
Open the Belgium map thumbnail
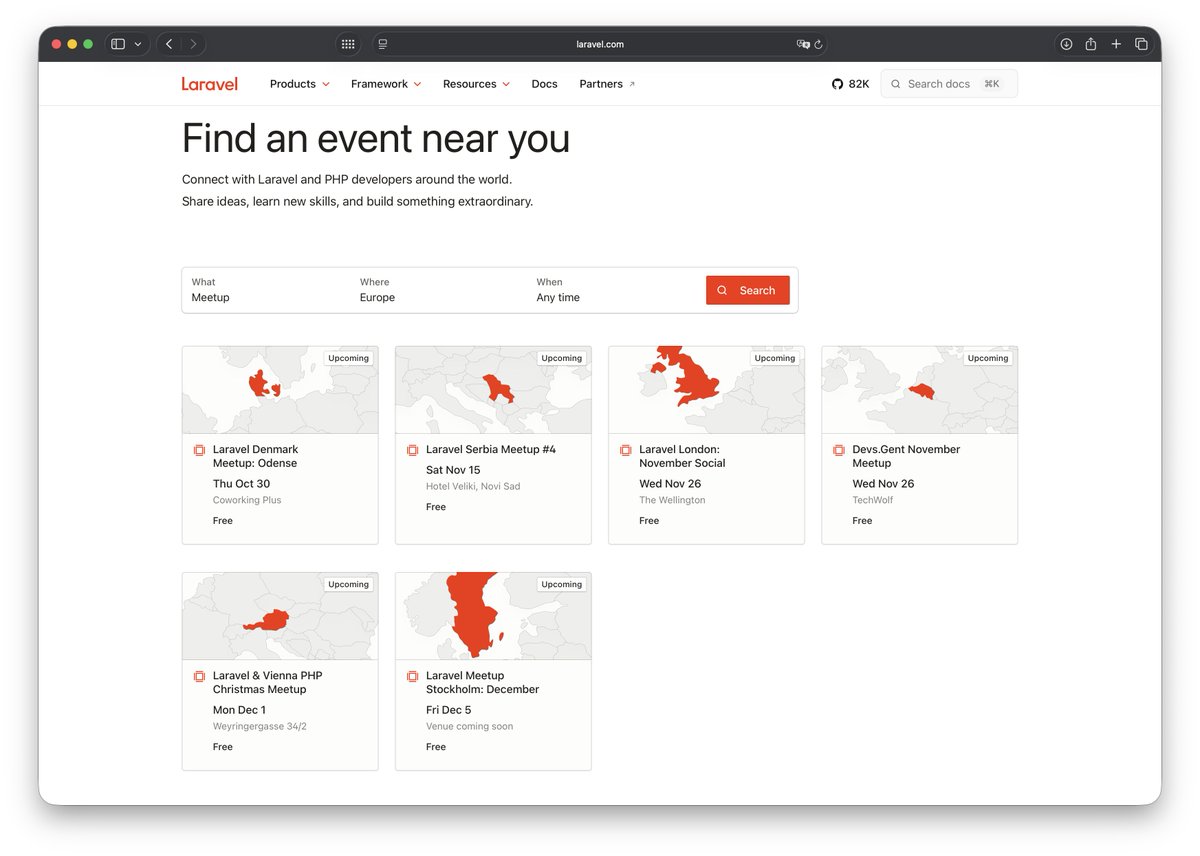coord(920,390)
